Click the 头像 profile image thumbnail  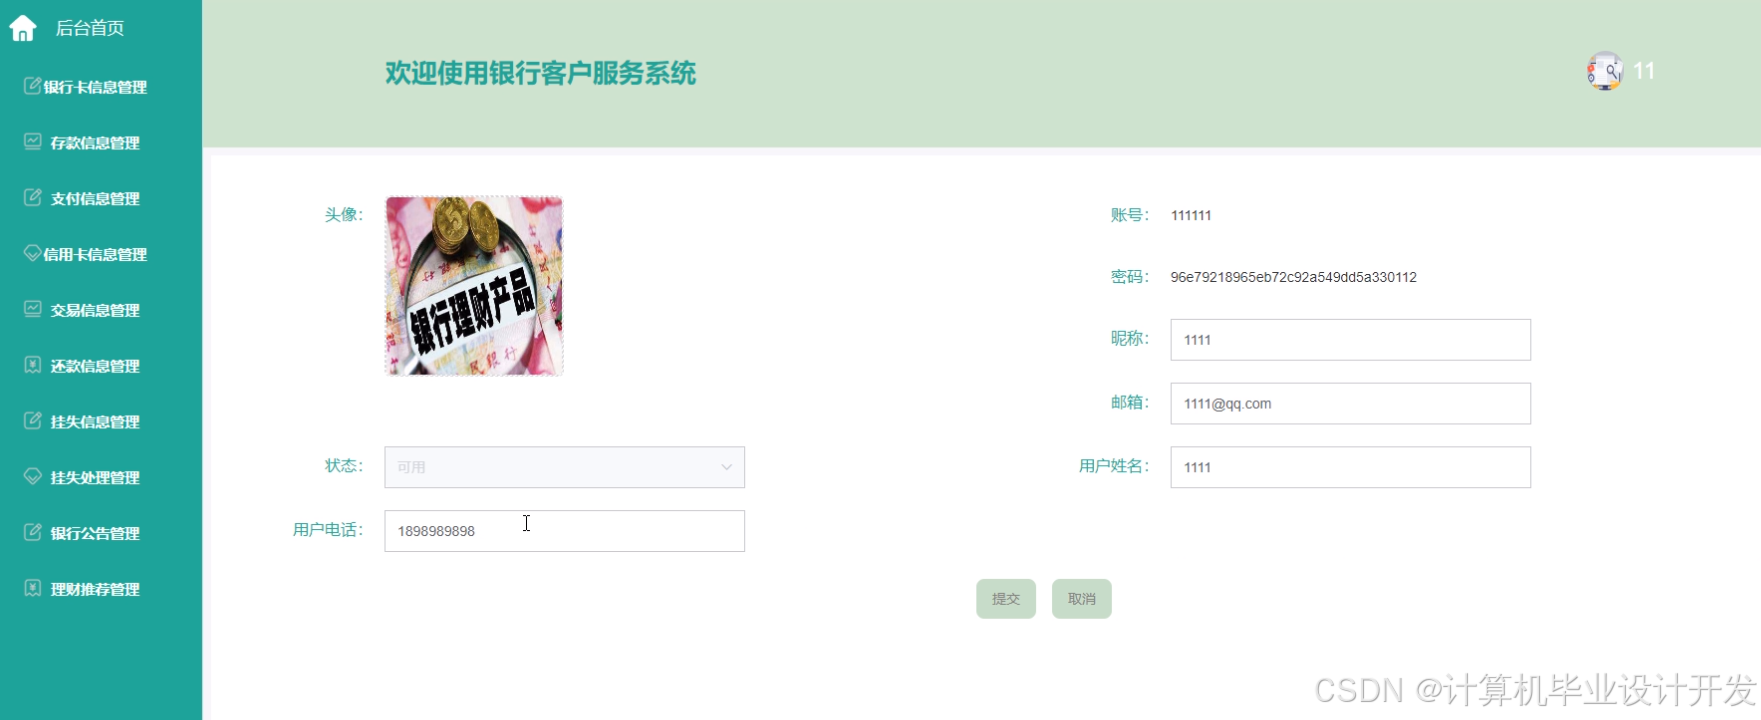coord(474,286)
